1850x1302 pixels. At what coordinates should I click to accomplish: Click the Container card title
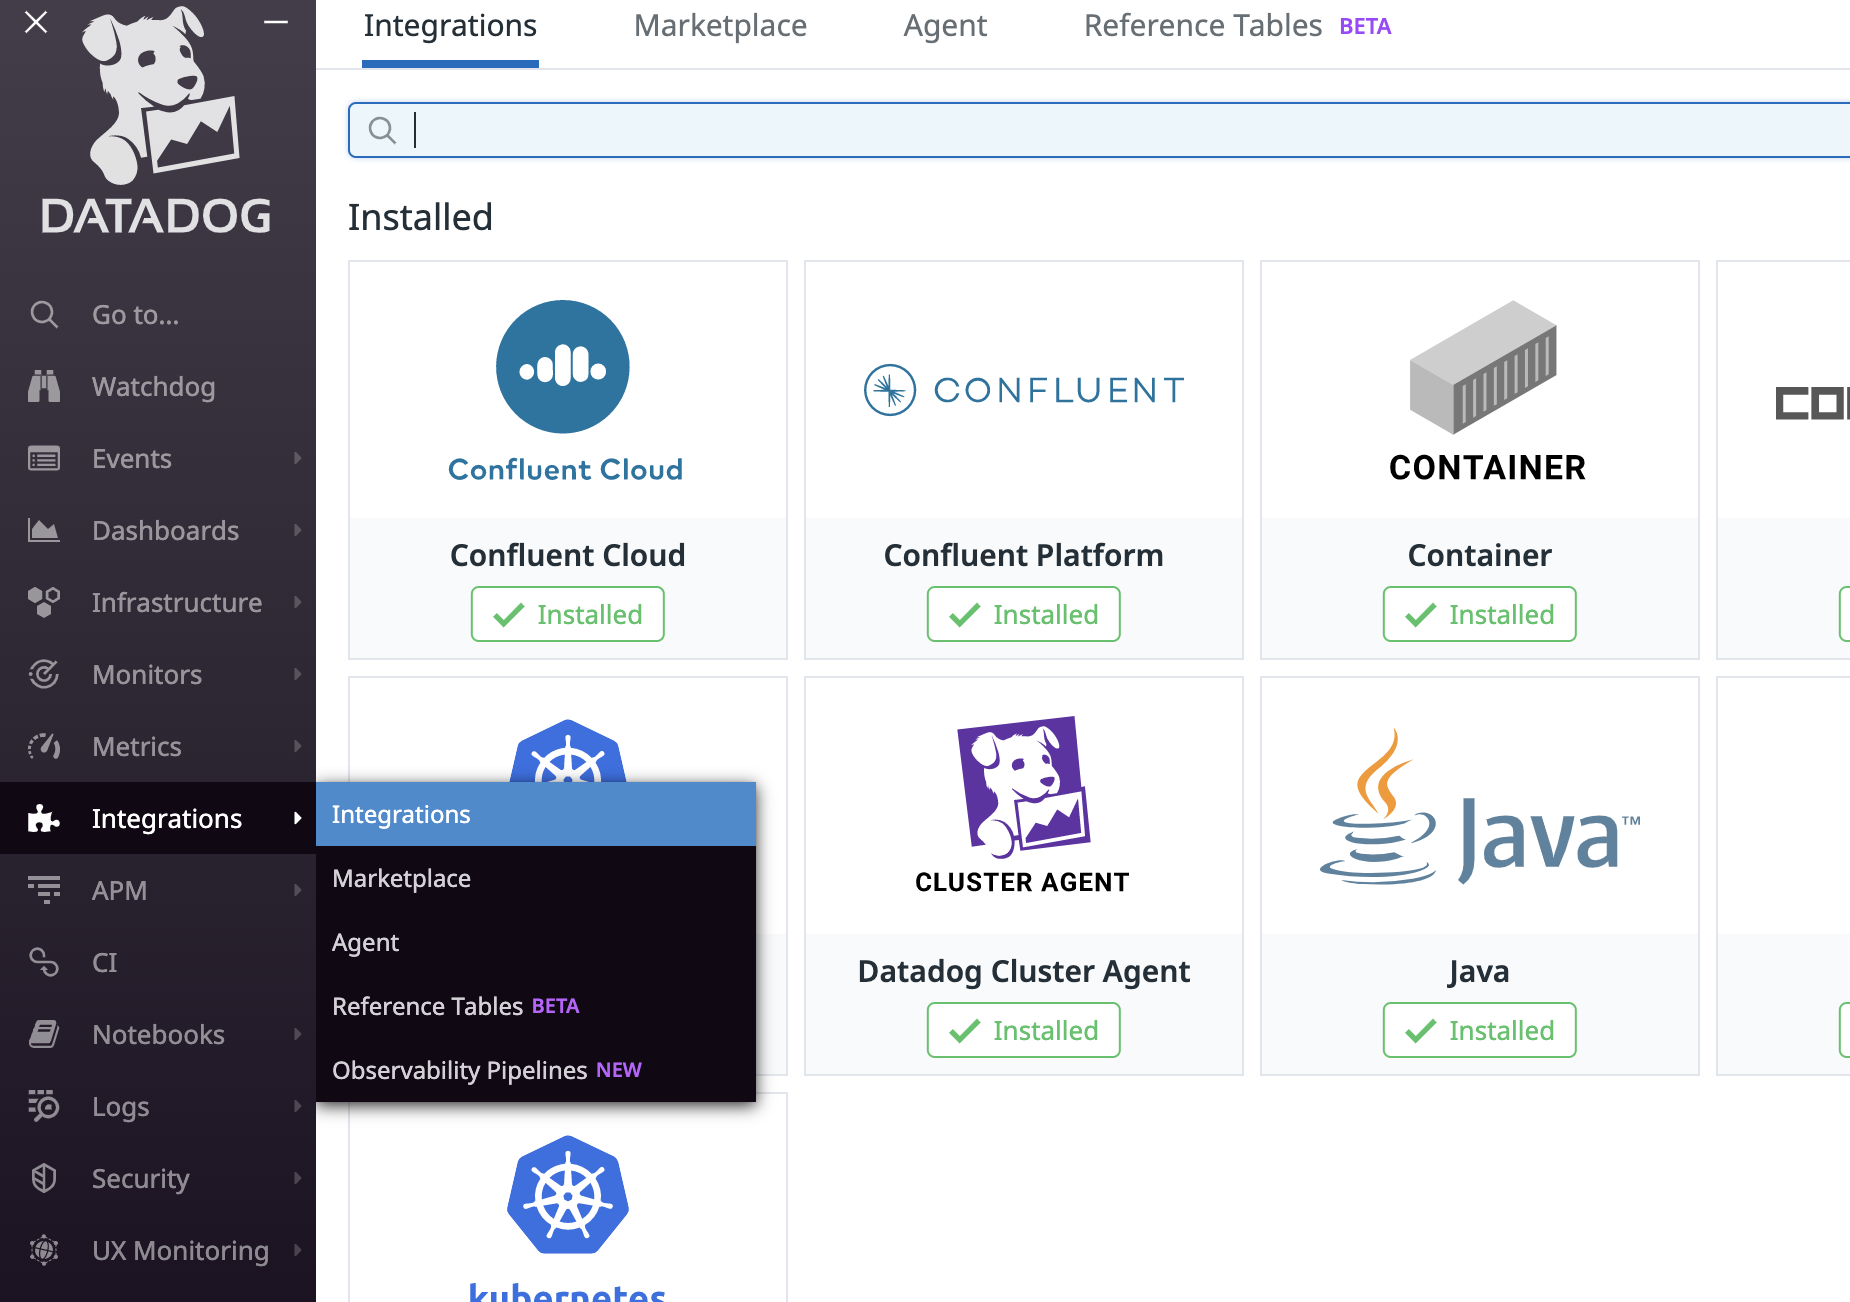click(1479, 555)
